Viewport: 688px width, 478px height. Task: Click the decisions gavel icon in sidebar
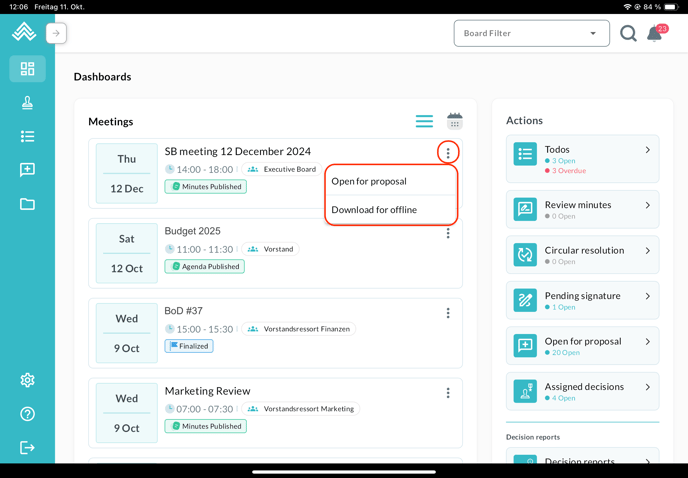tap(27, 103)
